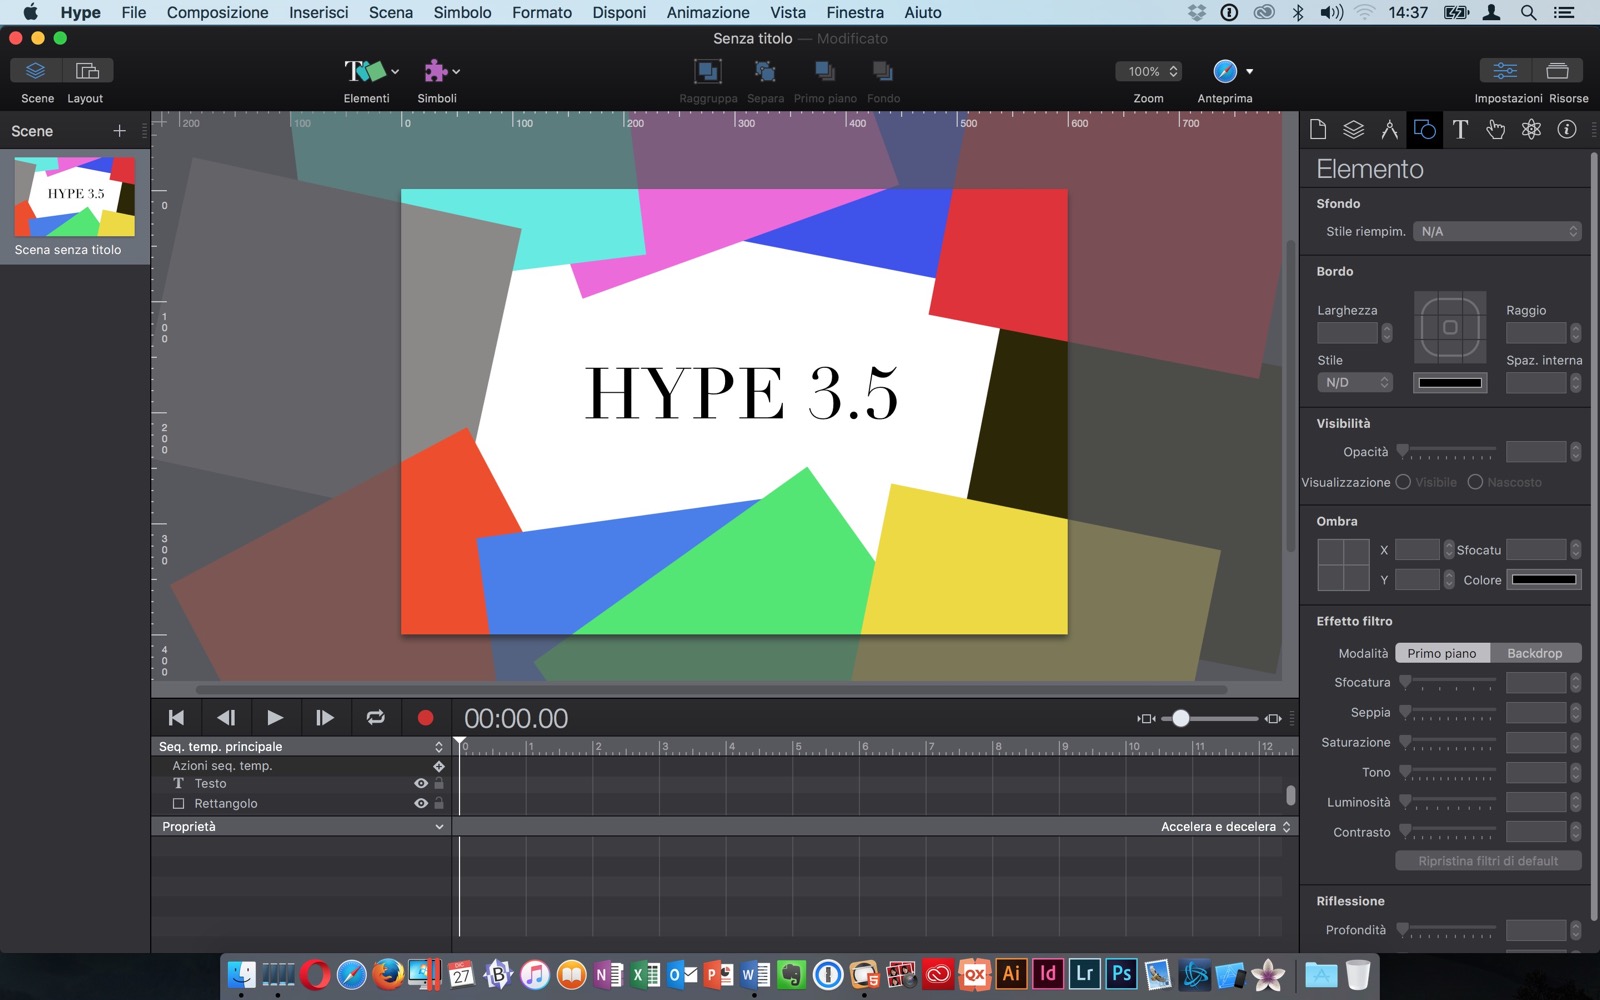The width and height of the screenshot is (1600, 1000).
Task: Open the Simbolo menu
Action: coord(462,12)
